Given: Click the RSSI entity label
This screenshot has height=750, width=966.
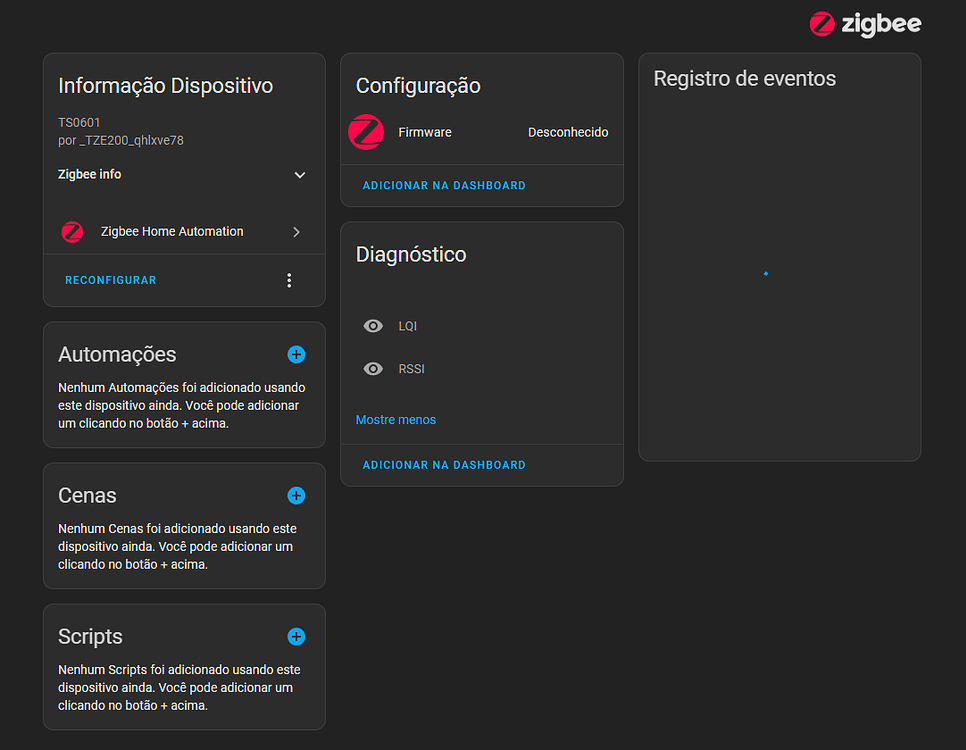Looking at the screenshot, I should click(x=411, y=369).
